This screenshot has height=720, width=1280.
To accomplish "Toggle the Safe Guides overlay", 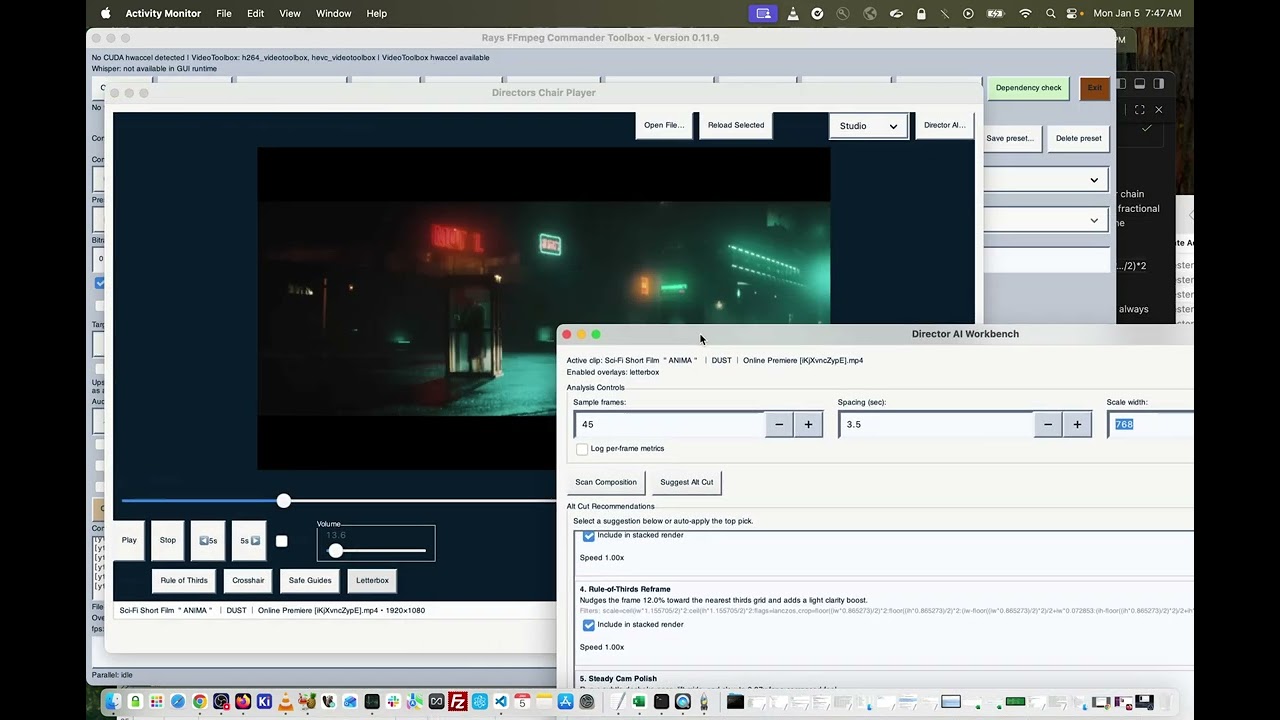I will (310, 580).
